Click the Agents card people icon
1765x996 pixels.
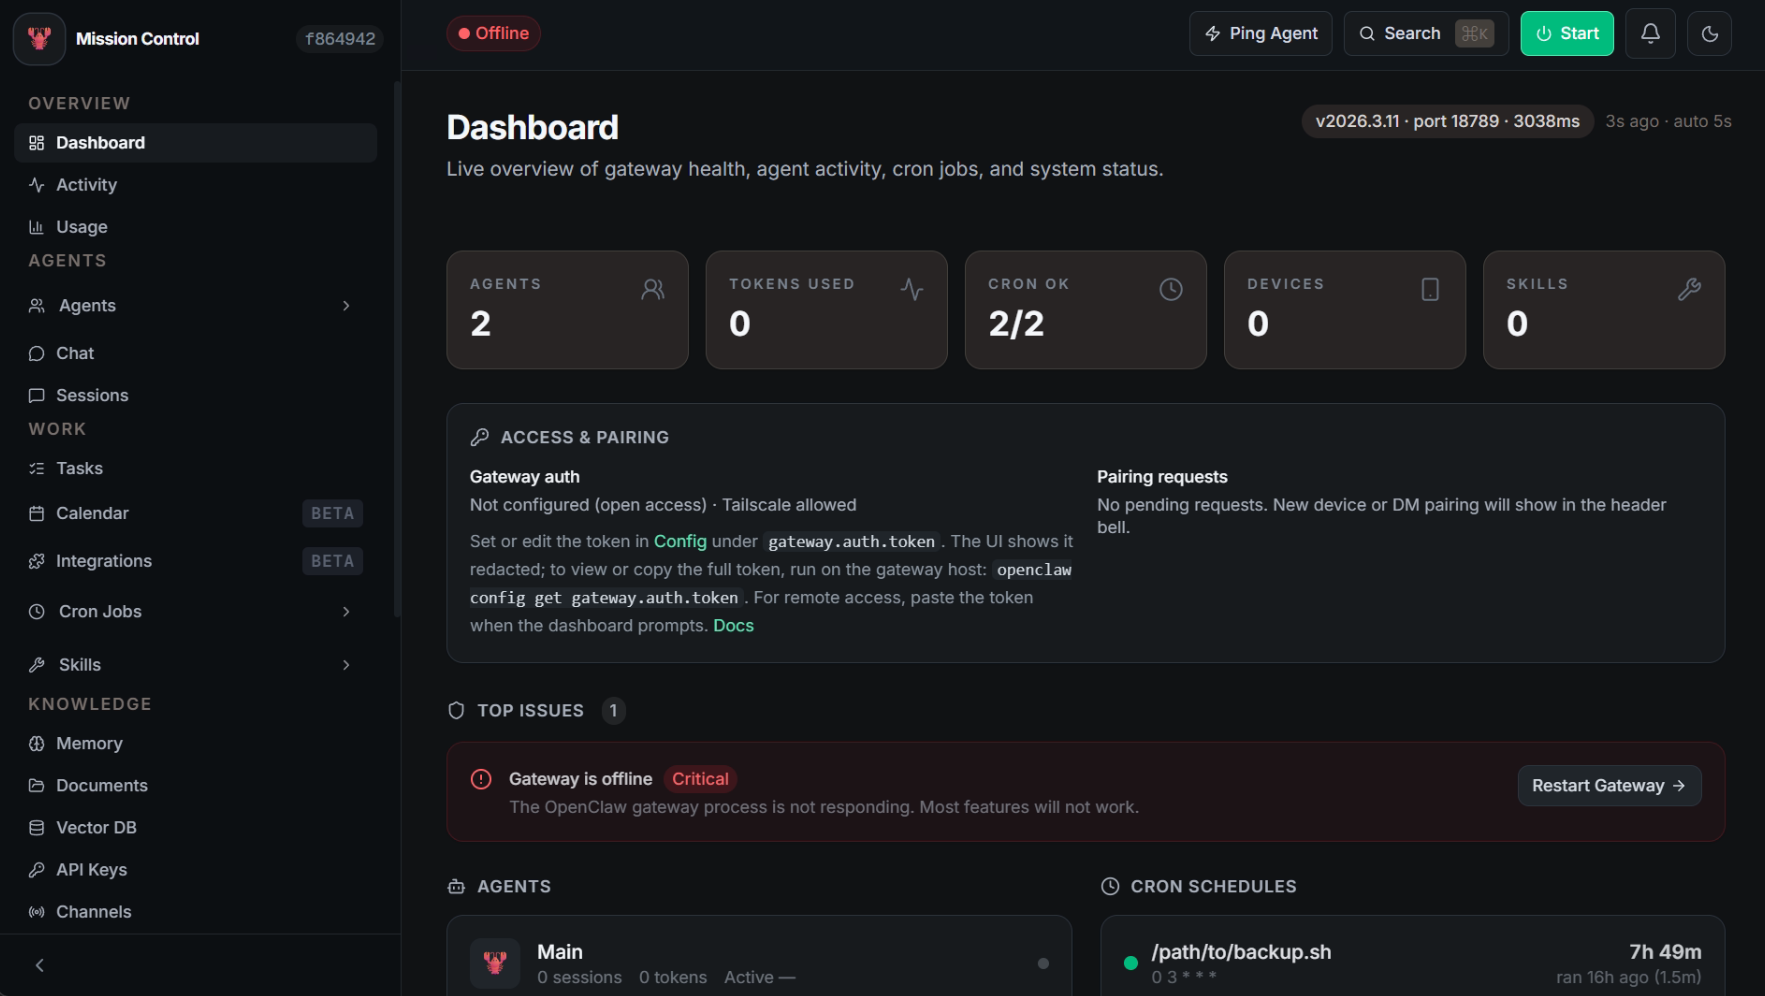tap(653, 290)
